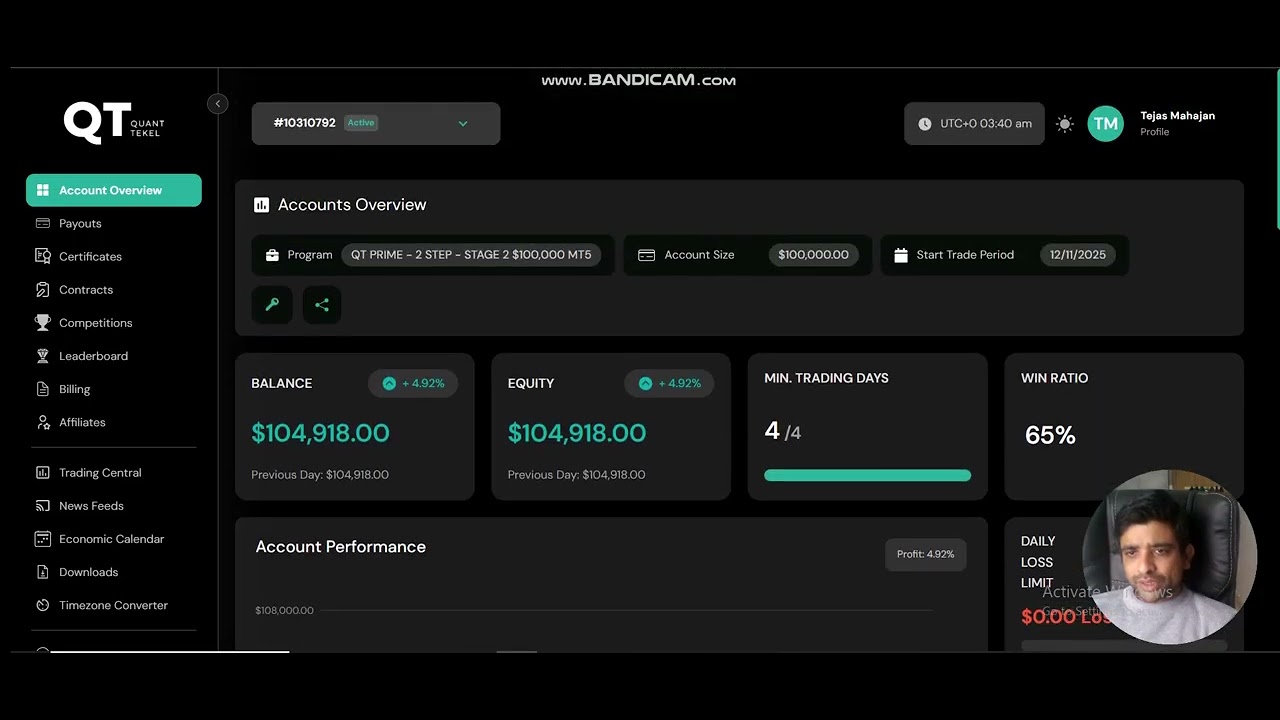The height and width of the screenshot is (720, 1280).
Task: Click the $108,000.00 chart axis label
Action: [x=284, y=610]
